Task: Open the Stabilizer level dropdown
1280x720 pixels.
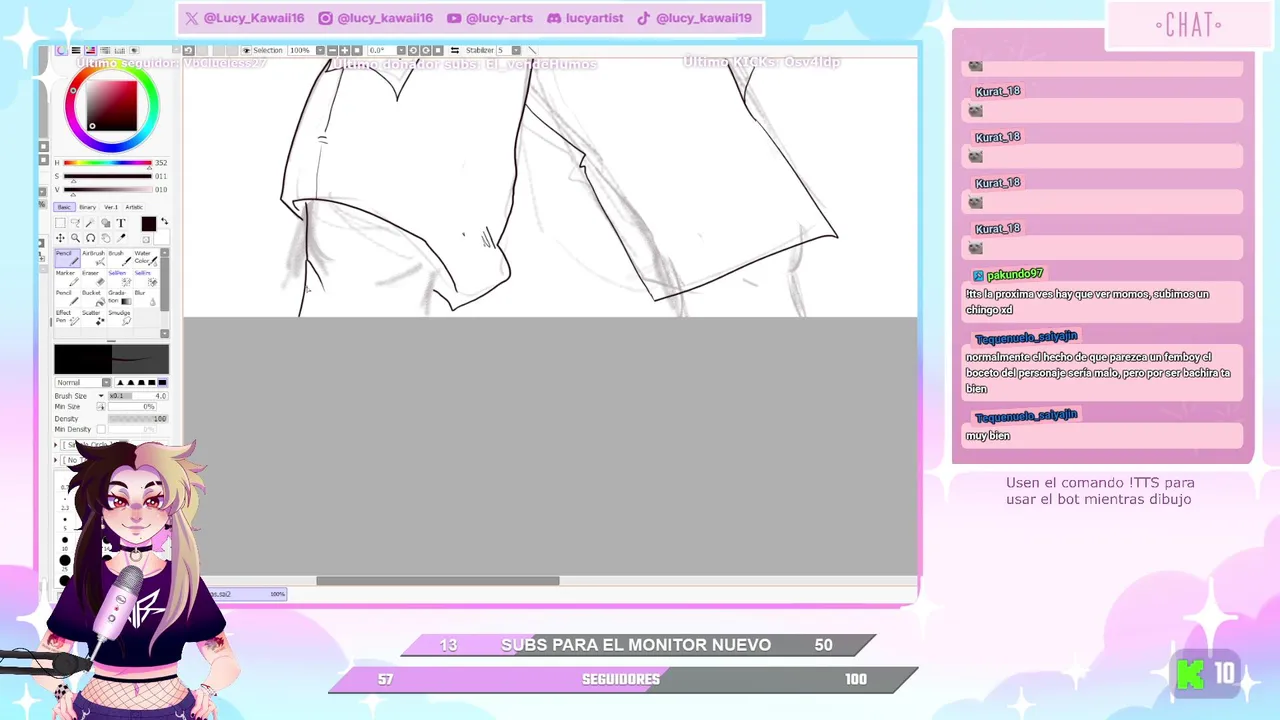Action: [516, 50]
